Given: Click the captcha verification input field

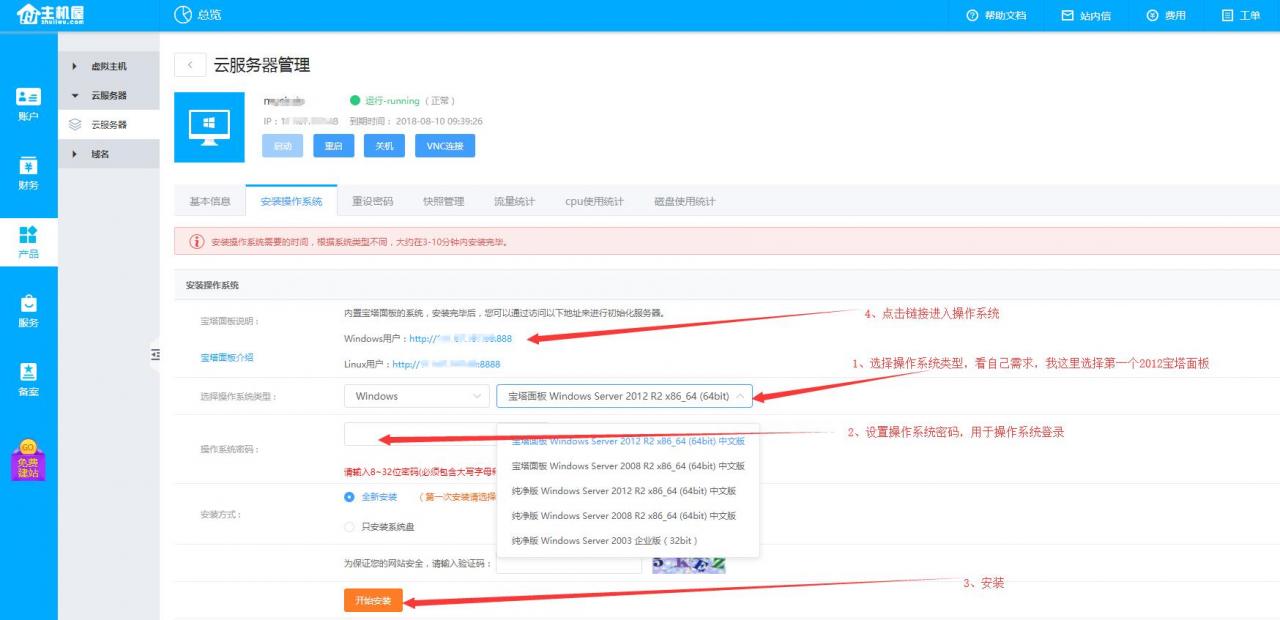Looking at the screenshot, I should click(568, 564).
